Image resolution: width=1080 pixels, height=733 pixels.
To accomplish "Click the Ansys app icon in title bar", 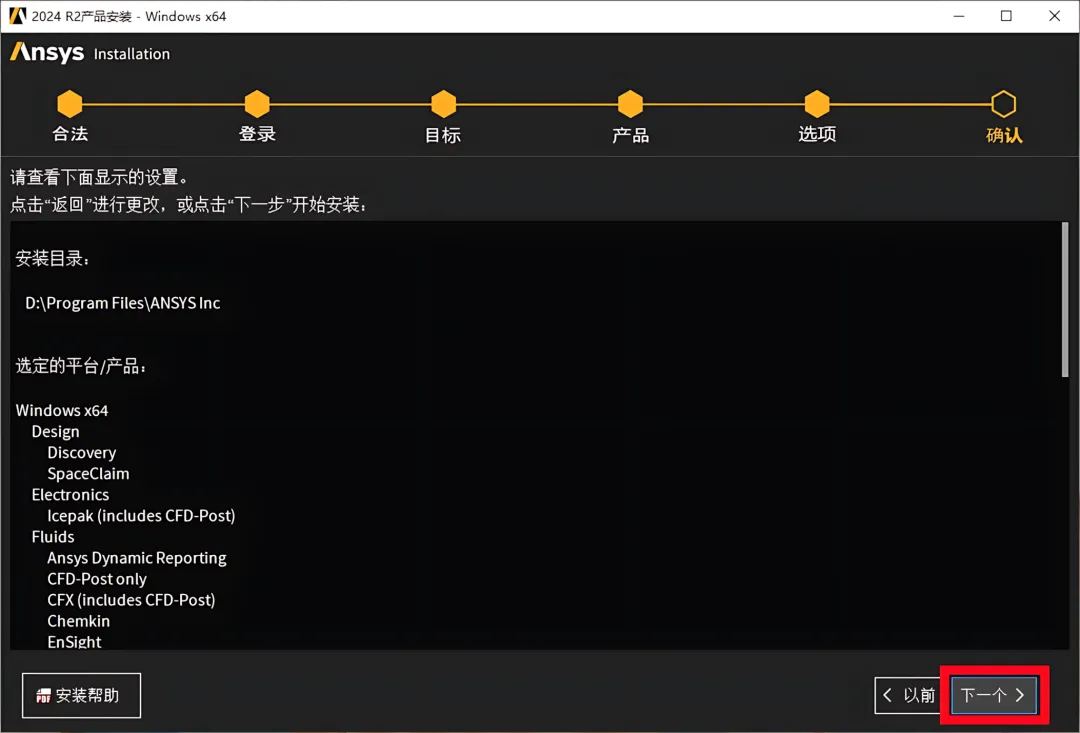I will tap(17, 16).
